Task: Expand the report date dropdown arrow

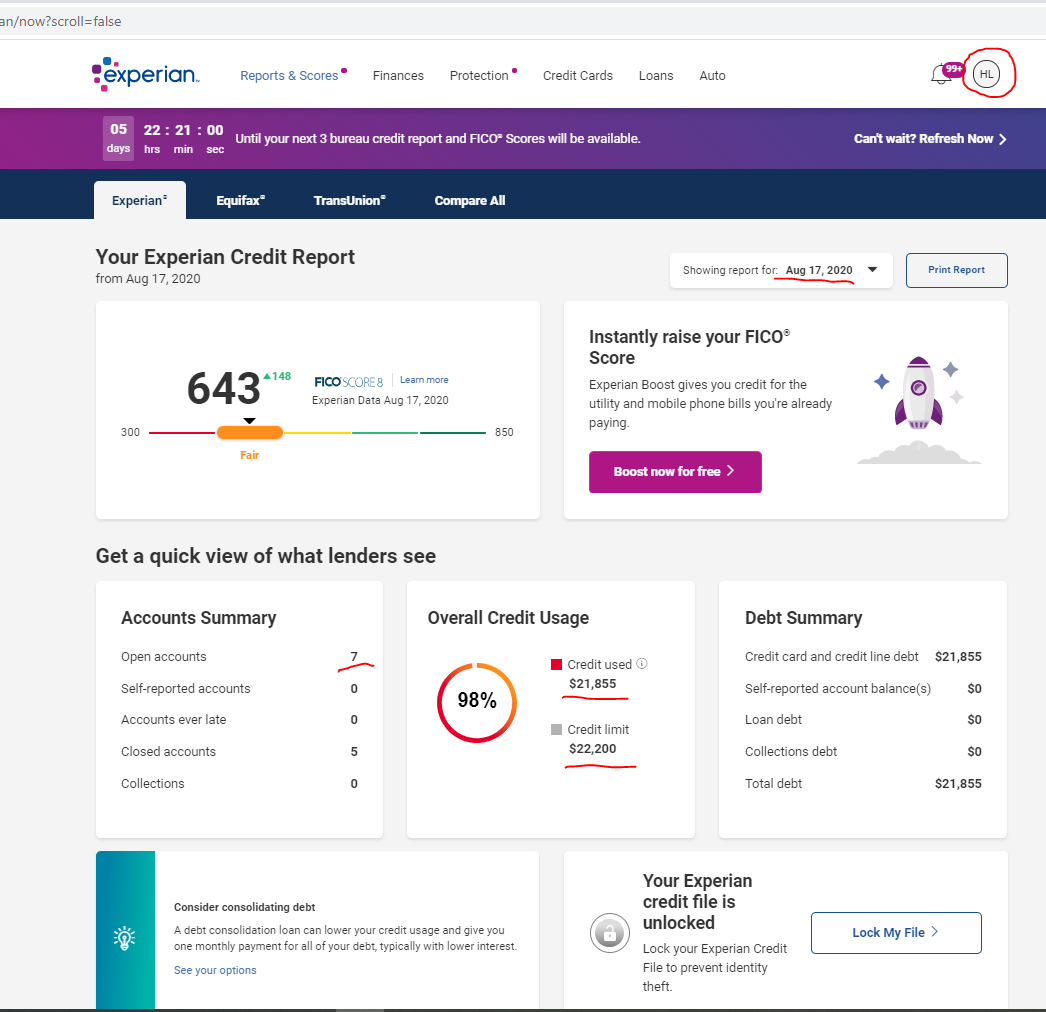Action: click(872, 270)
